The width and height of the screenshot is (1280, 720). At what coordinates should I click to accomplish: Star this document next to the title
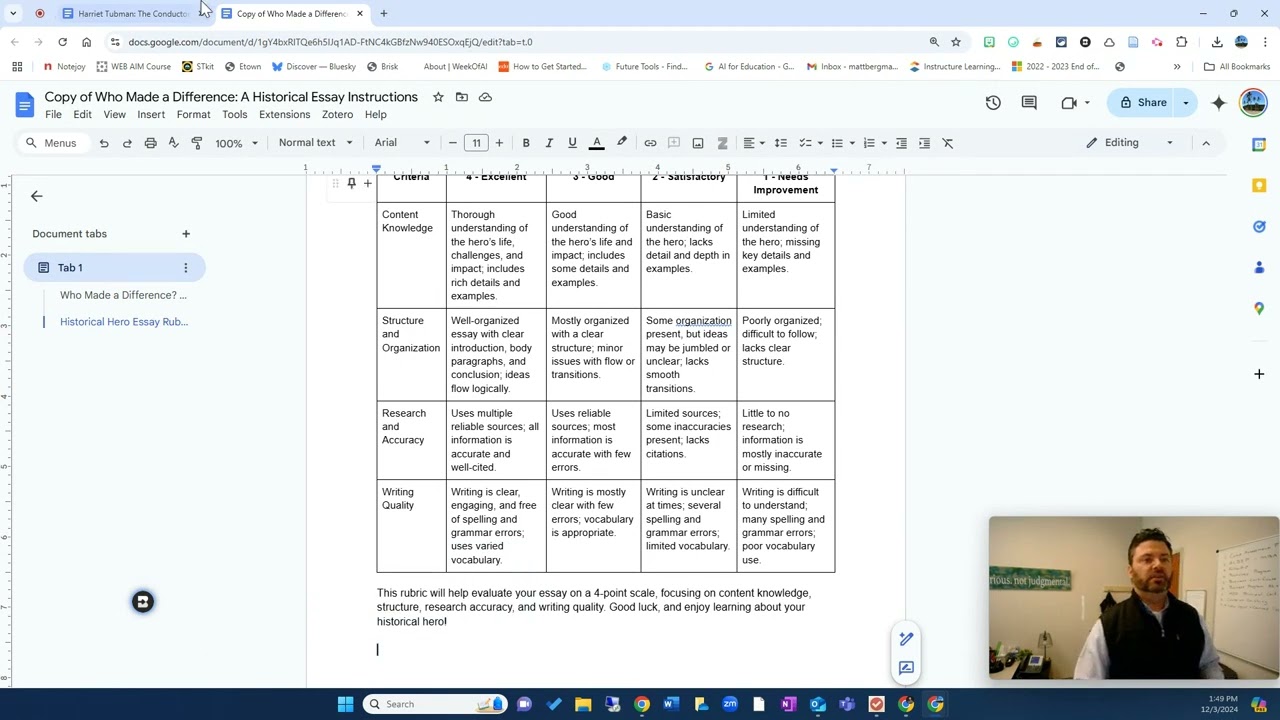[x=438, y=97]
